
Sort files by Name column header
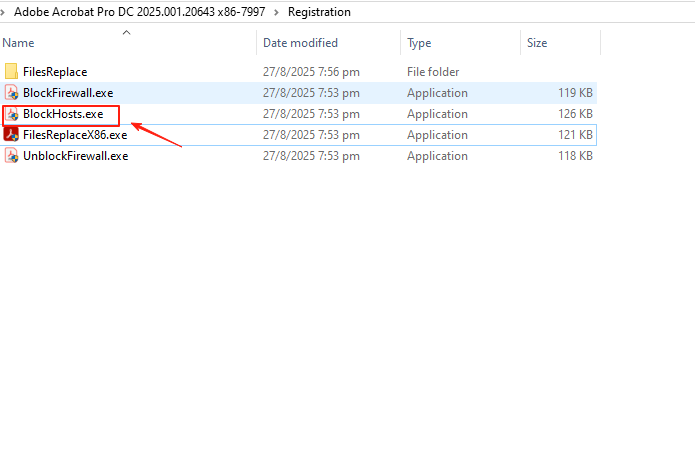pos(19,43)
